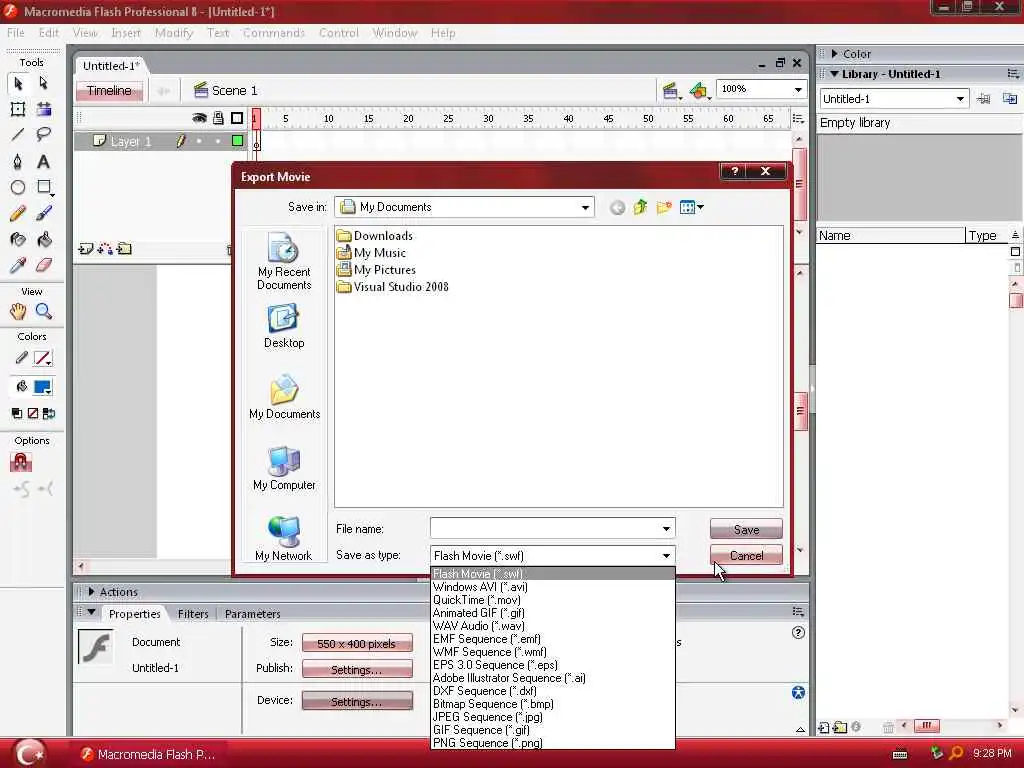The height and width of the screenshot is (768, 1024).
Task: Click the Cancel button
Action: [x=746, y=556]
